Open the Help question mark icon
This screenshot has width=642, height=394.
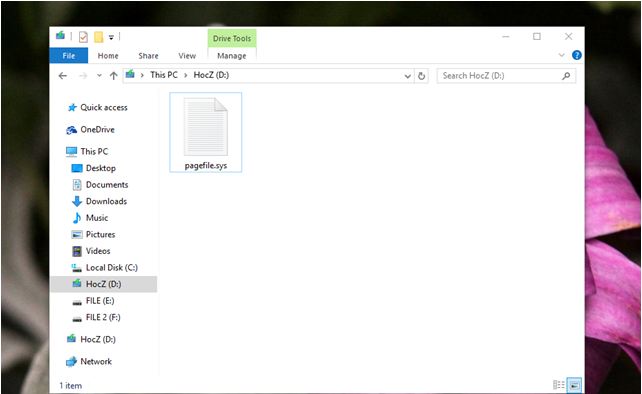click(576, 55)
